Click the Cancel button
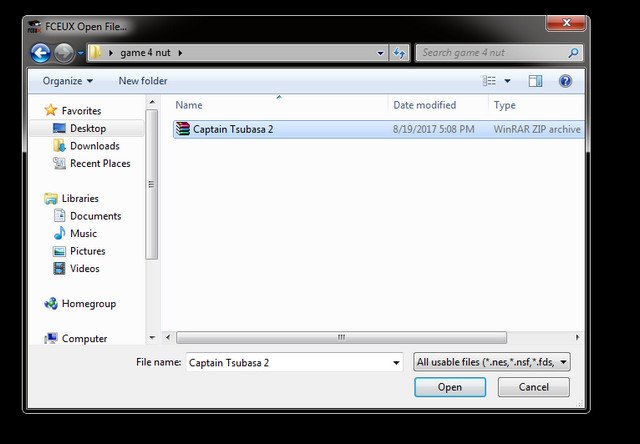The height and width of the screenshot is (444, 640). click(533, 387)
